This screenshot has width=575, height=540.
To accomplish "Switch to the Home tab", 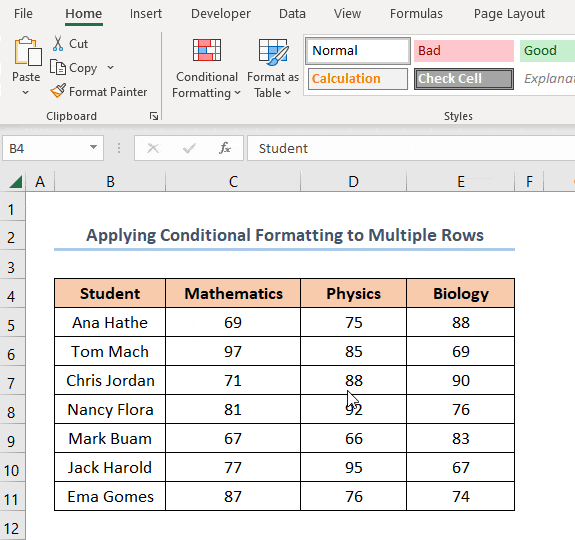I will 84,14.
